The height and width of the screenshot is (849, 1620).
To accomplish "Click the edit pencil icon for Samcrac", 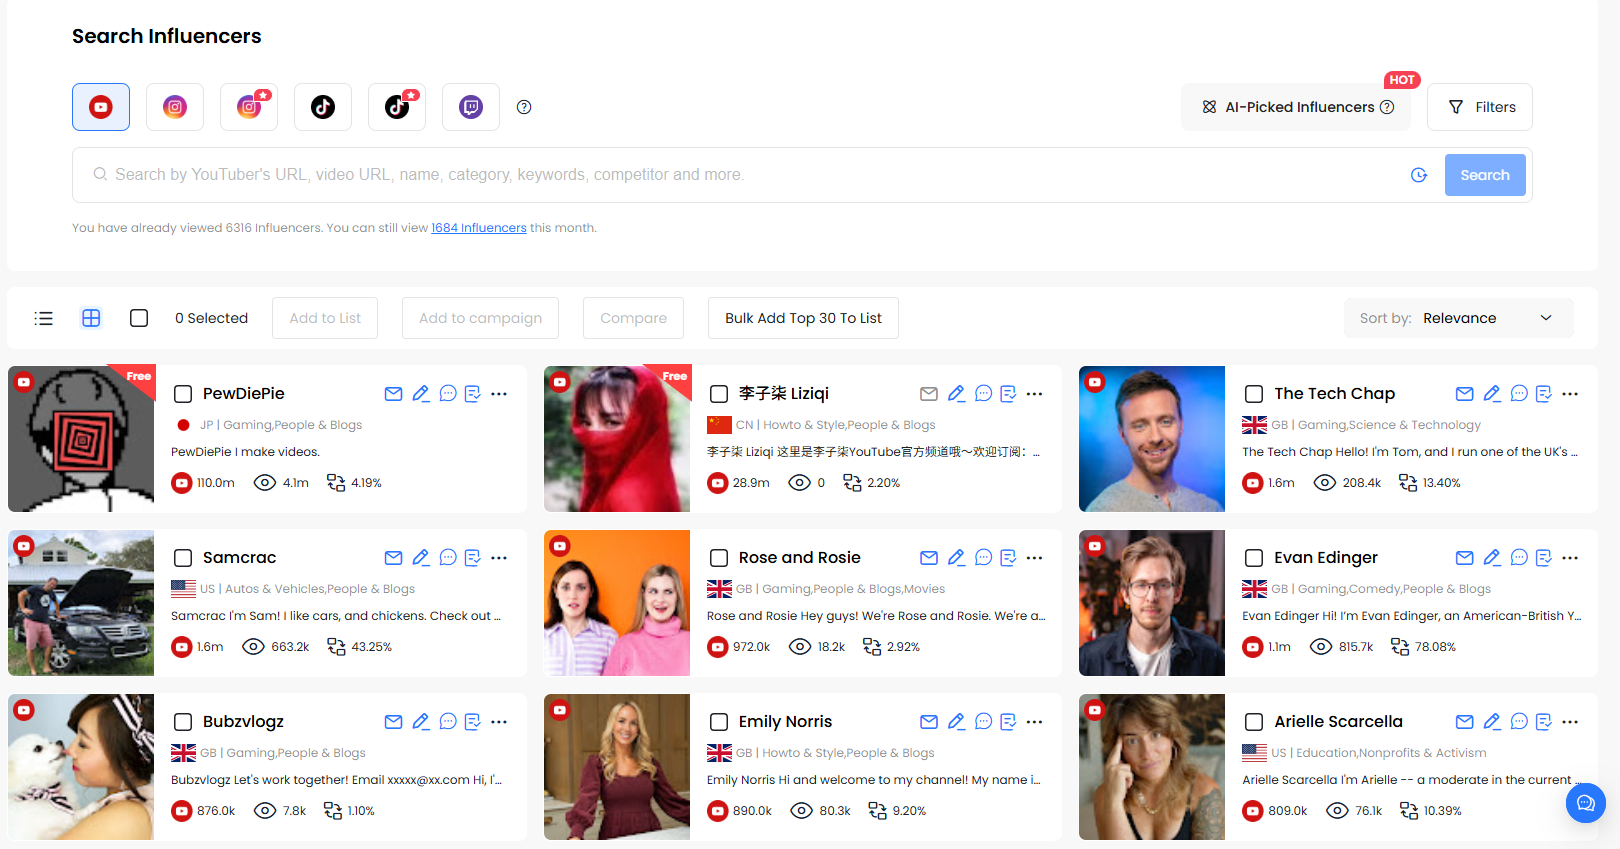I will [421, 558].
